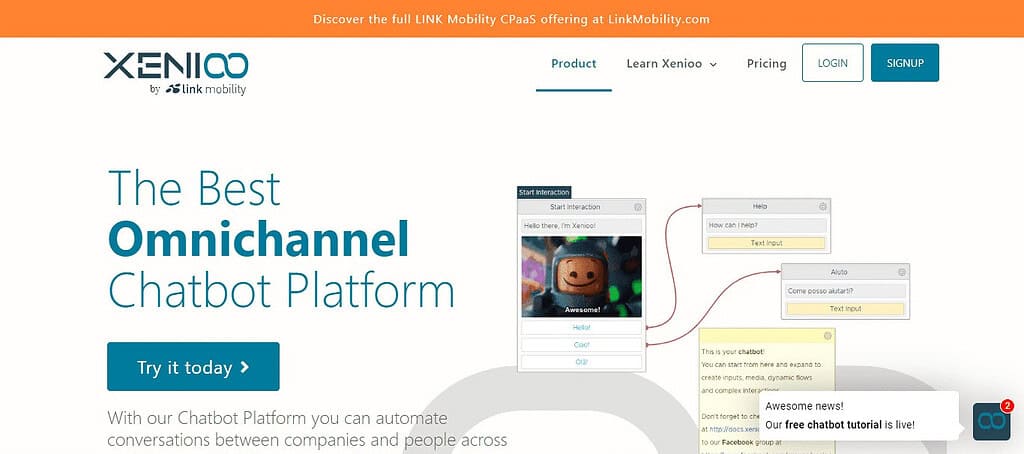The height and width of the screenshot is (454, 1024).
Task: Click the Hello! reply button in flow
Action: tap(581, 327)
